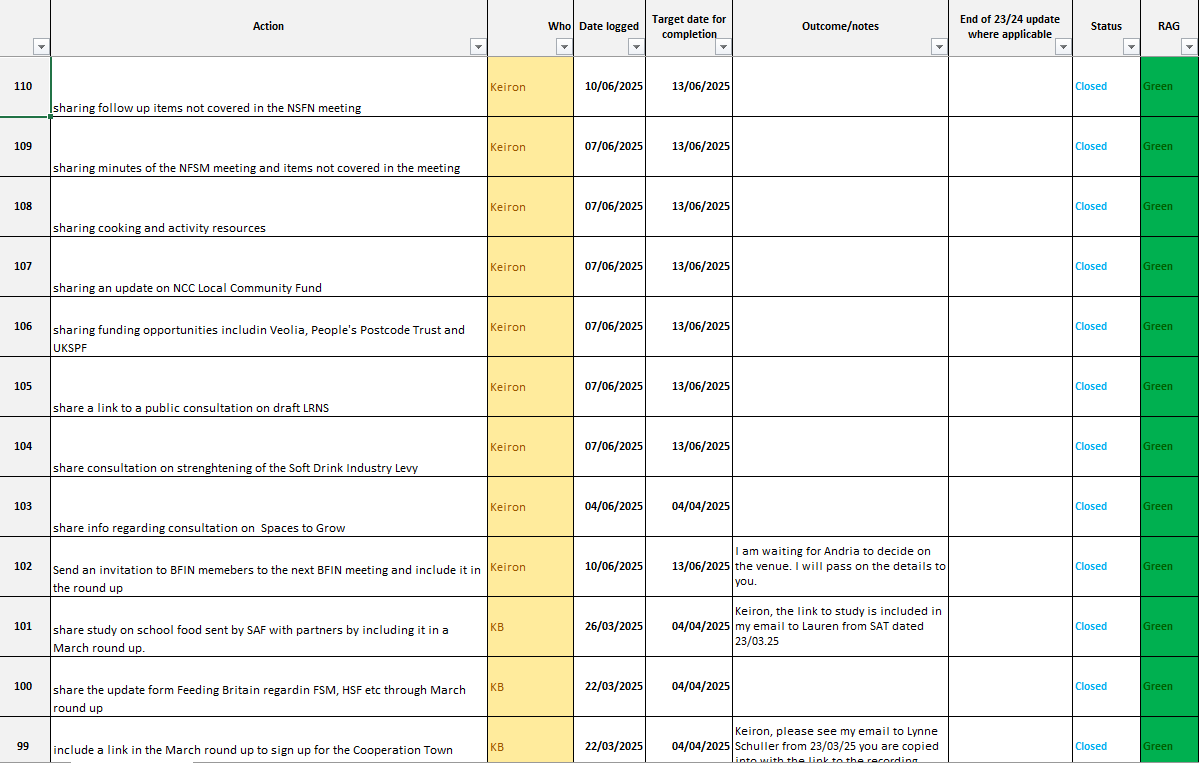1199x763 pixels.
Task: Select date logged 10/06/2025 in row 110
Action: pos(609,86)
